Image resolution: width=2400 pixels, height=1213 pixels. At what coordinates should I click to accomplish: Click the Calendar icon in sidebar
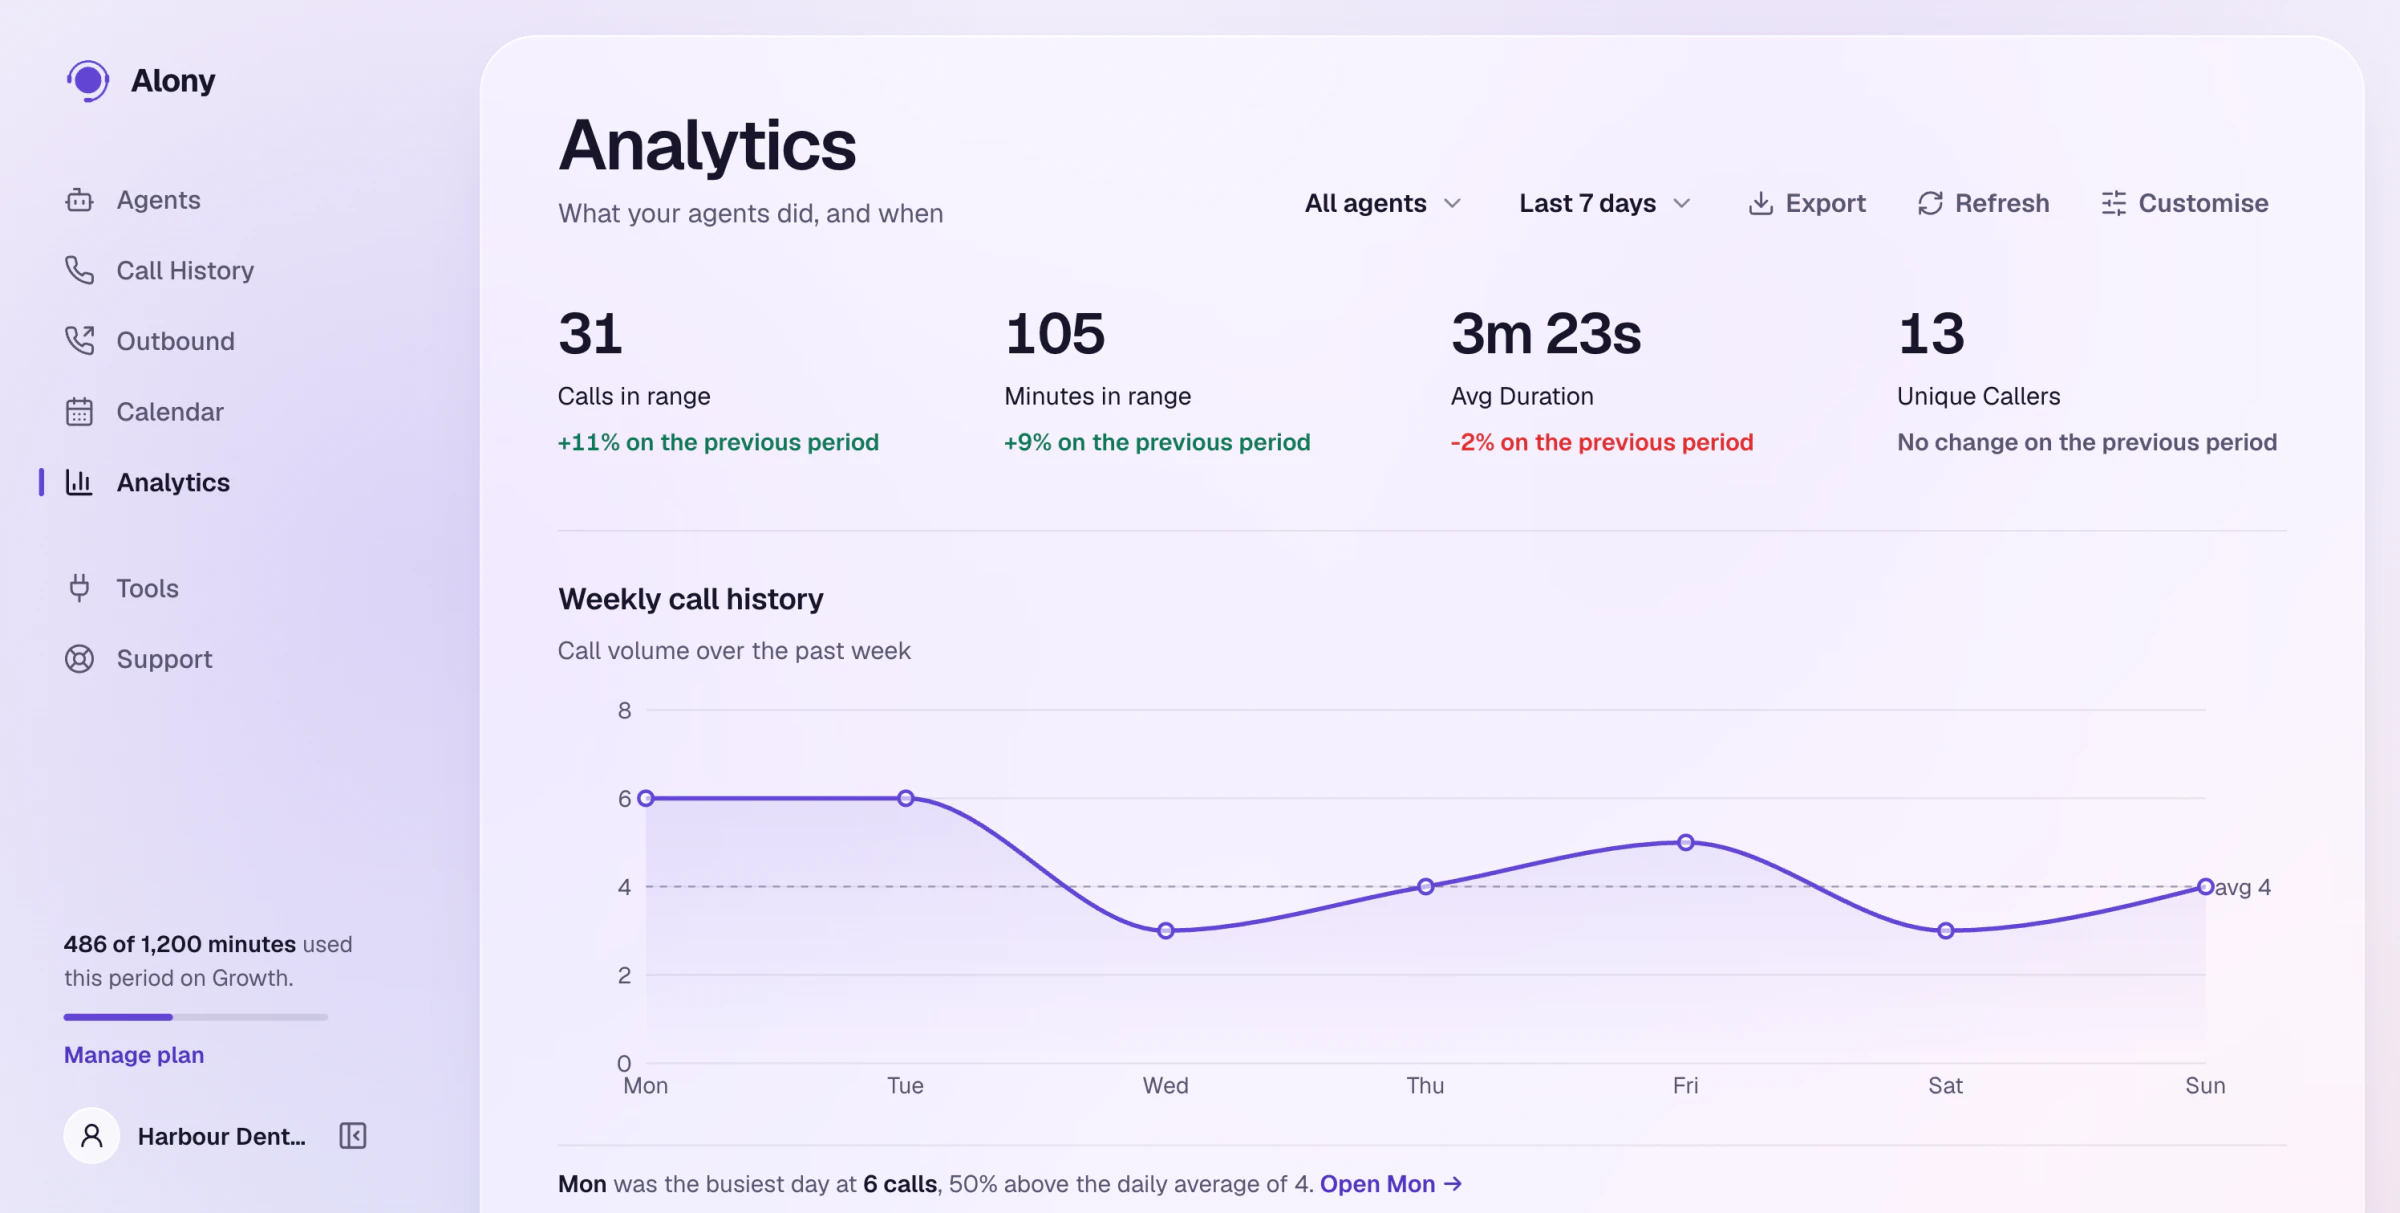(79, 412)
